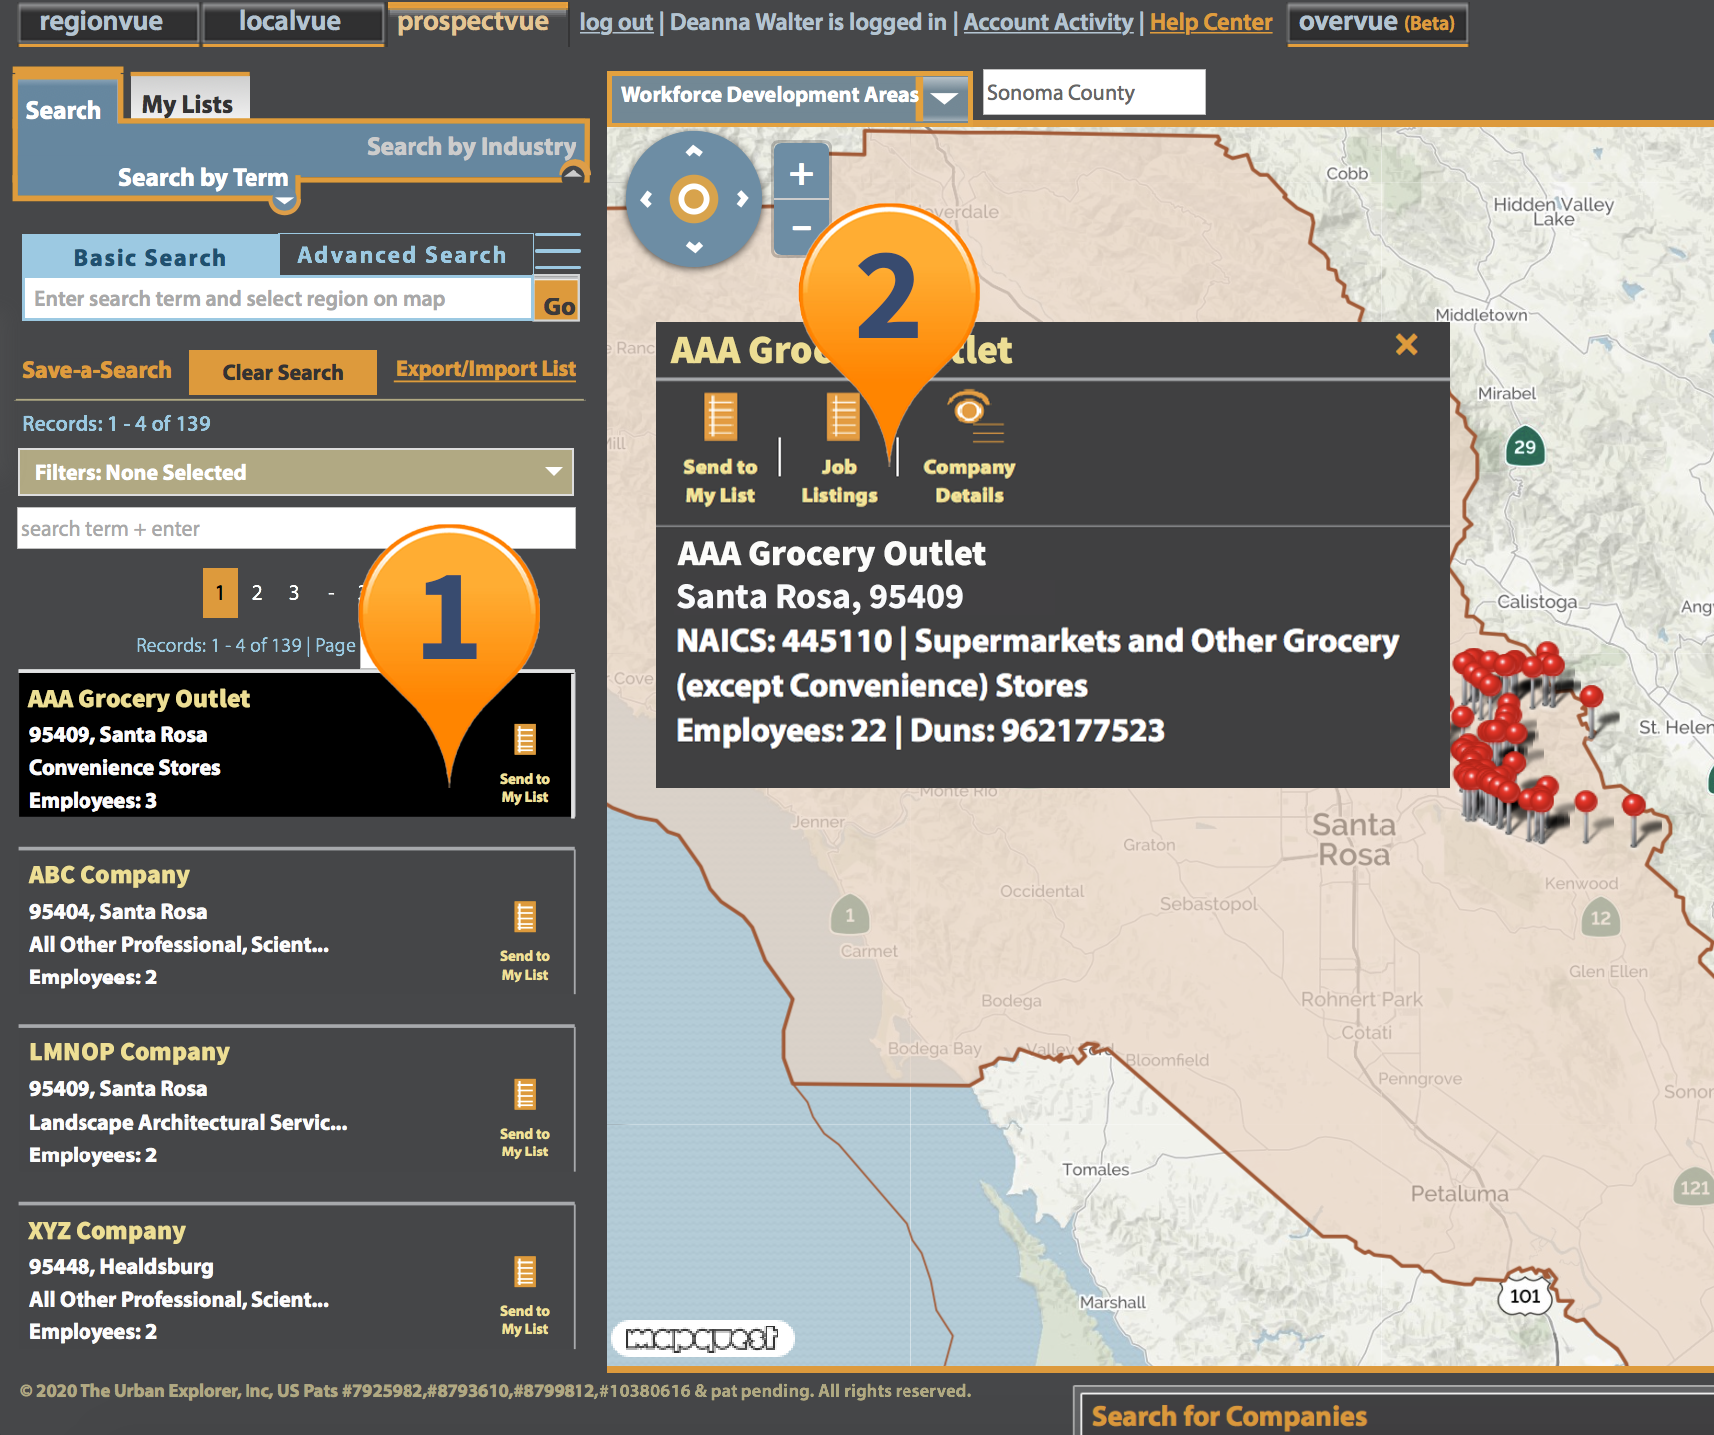This screenshot has height=1435, width=1714.
Task: View Company Details in popup
Action: coord(969,449)
